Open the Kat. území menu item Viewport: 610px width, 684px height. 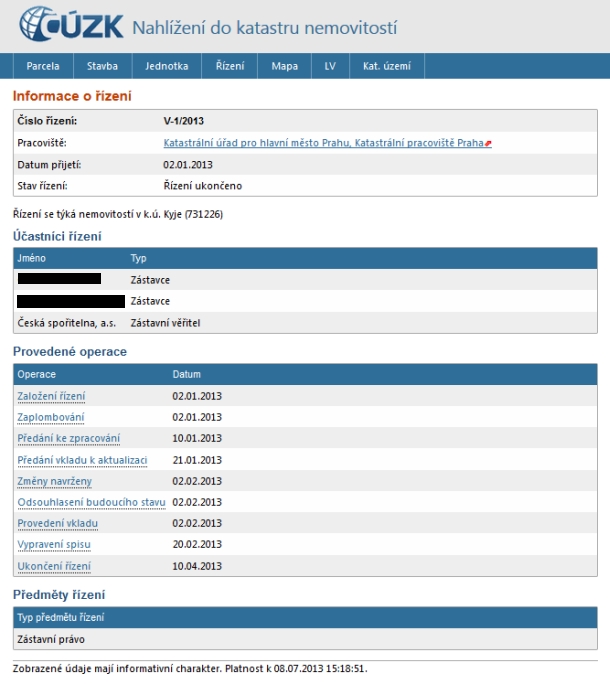[387, 66]
